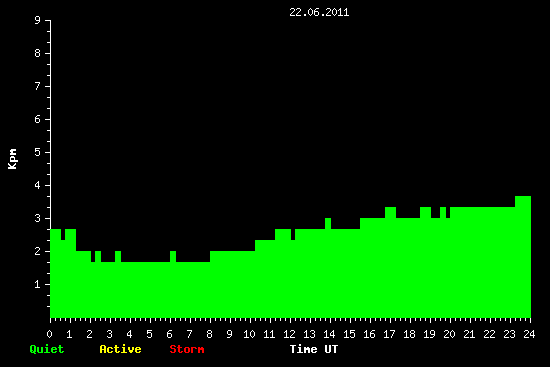The image size is (550, 367).
Task: Click the date label 22.06.2011
Action: click(319, 12)
